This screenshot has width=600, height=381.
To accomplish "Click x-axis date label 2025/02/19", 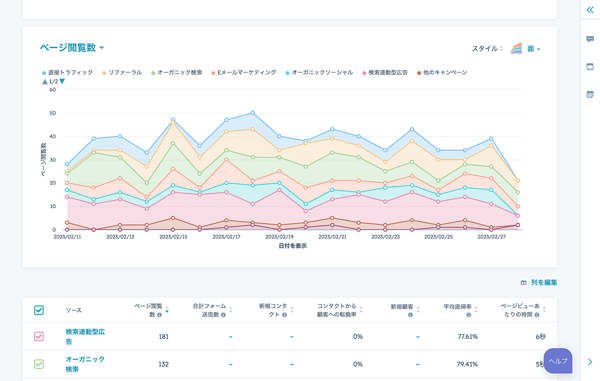I will [x=279, y=237].
